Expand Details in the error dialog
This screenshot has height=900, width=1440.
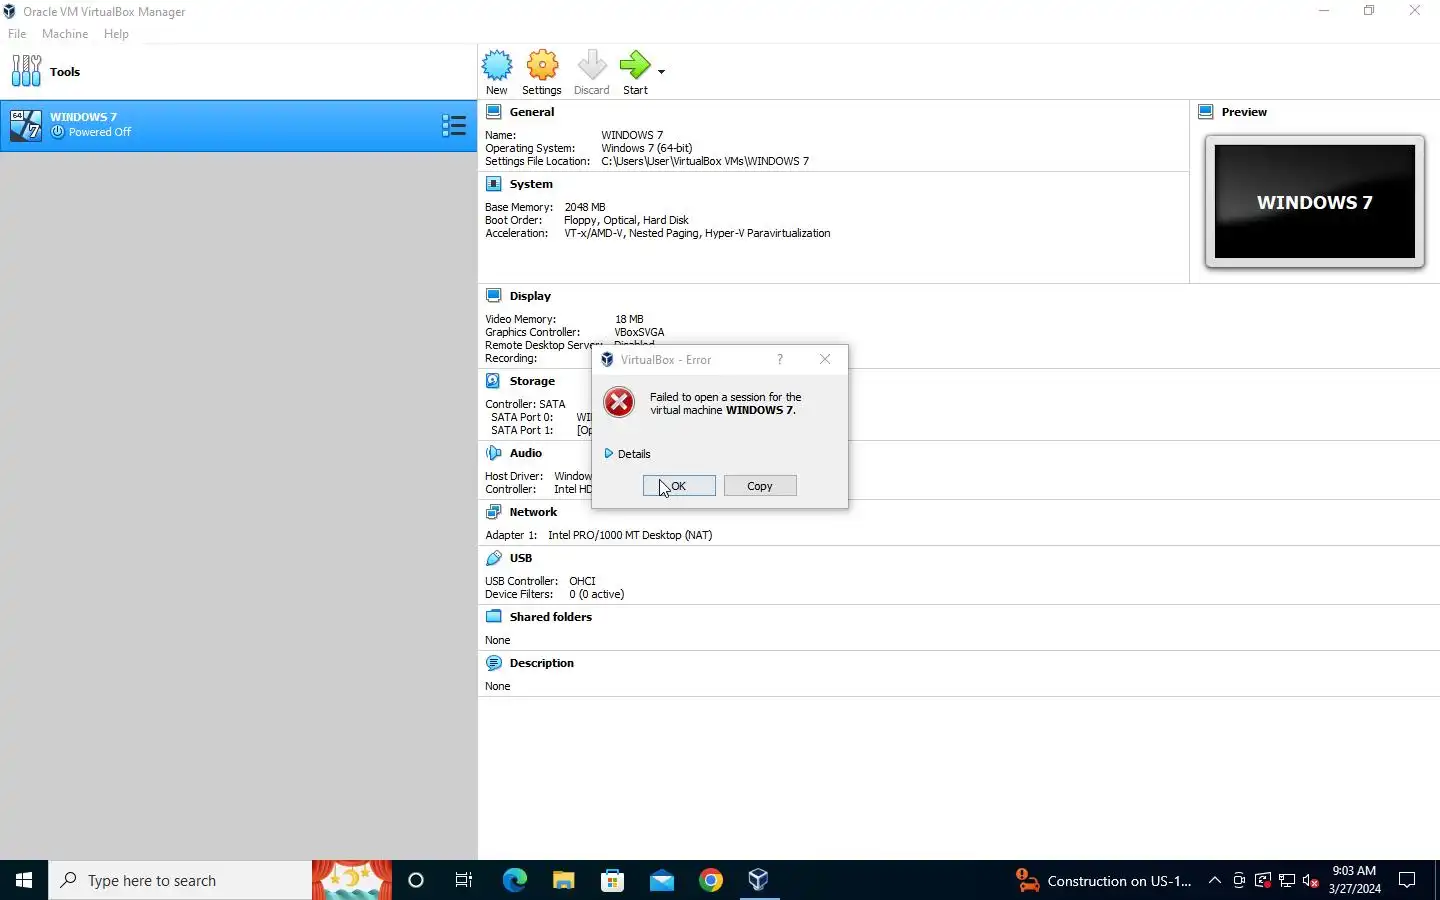(628, 454)
